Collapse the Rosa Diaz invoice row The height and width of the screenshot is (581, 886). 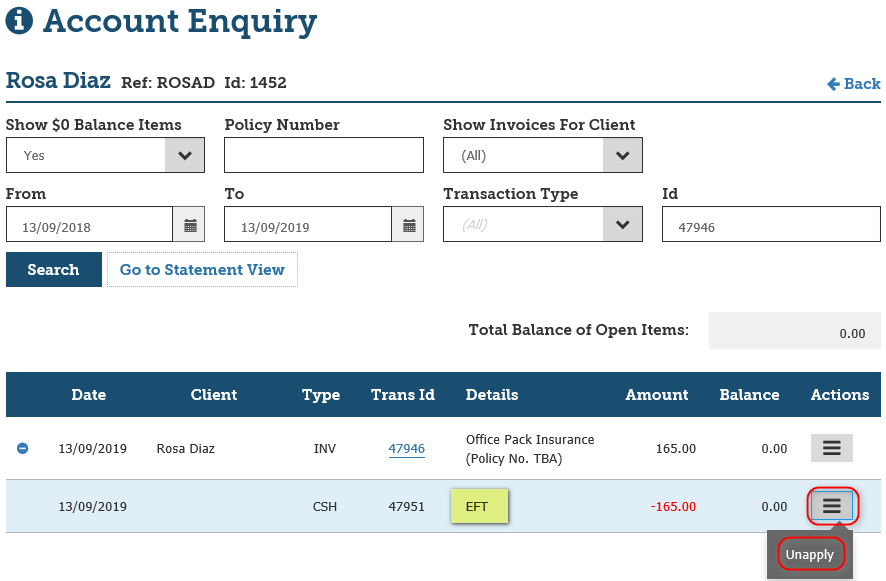[22, 448]
